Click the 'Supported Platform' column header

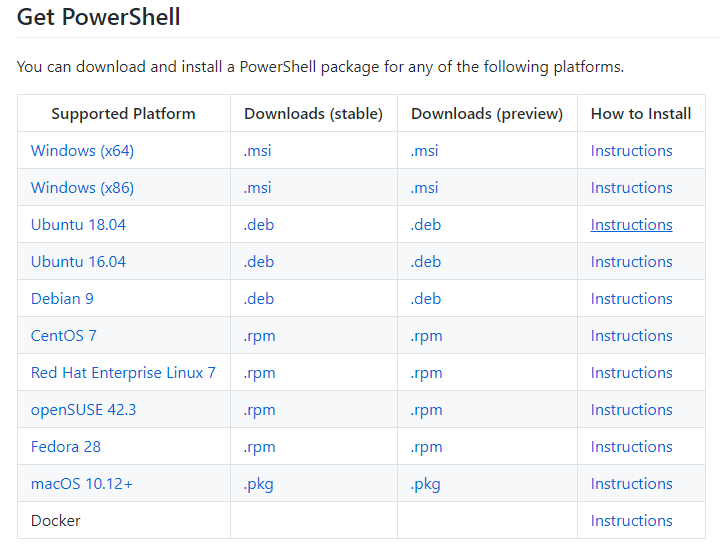tap(124, 113)
